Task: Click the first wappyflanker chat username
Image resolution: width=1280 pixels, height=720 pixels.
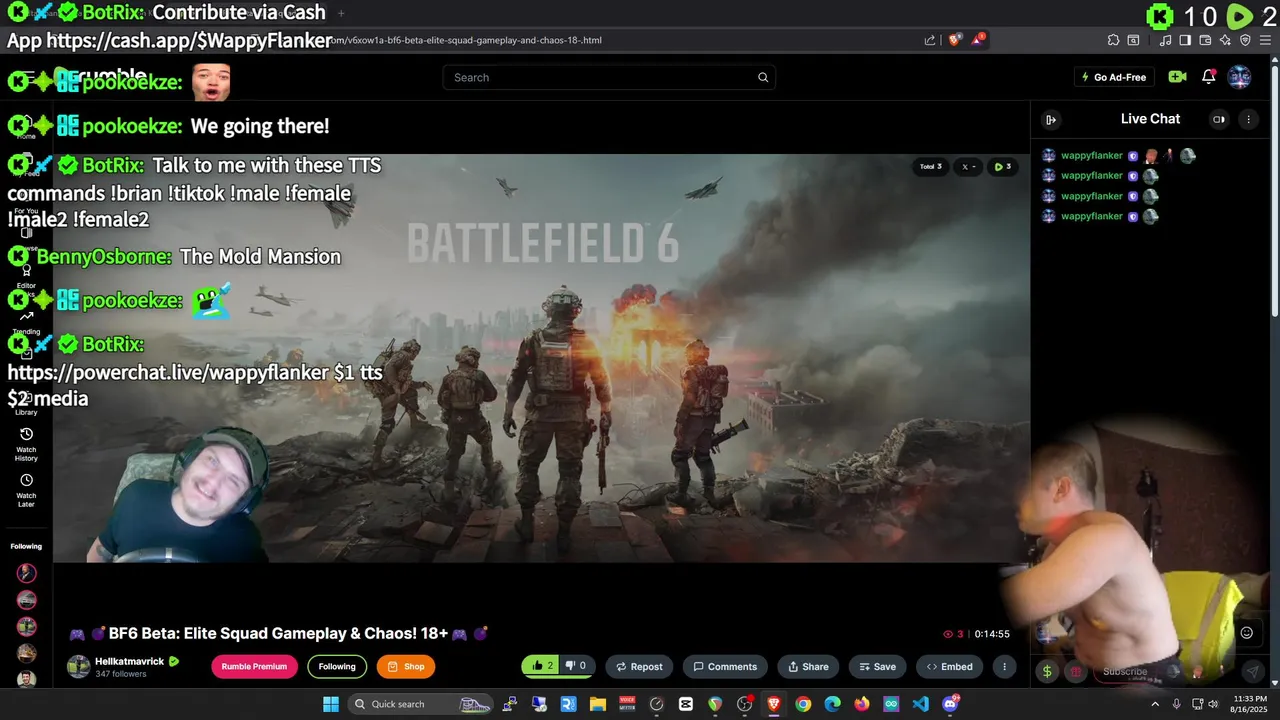Action: click(1091, 156)
